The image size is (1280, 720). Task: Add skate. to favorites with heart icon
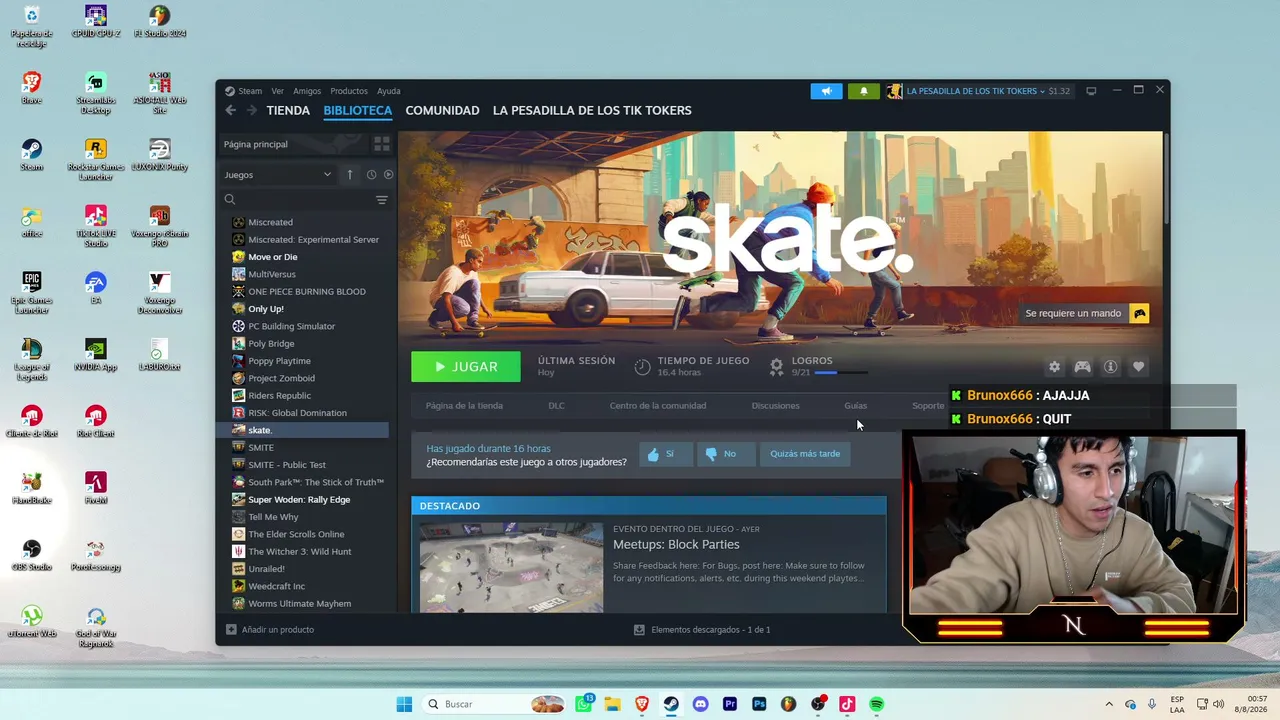1138,367
